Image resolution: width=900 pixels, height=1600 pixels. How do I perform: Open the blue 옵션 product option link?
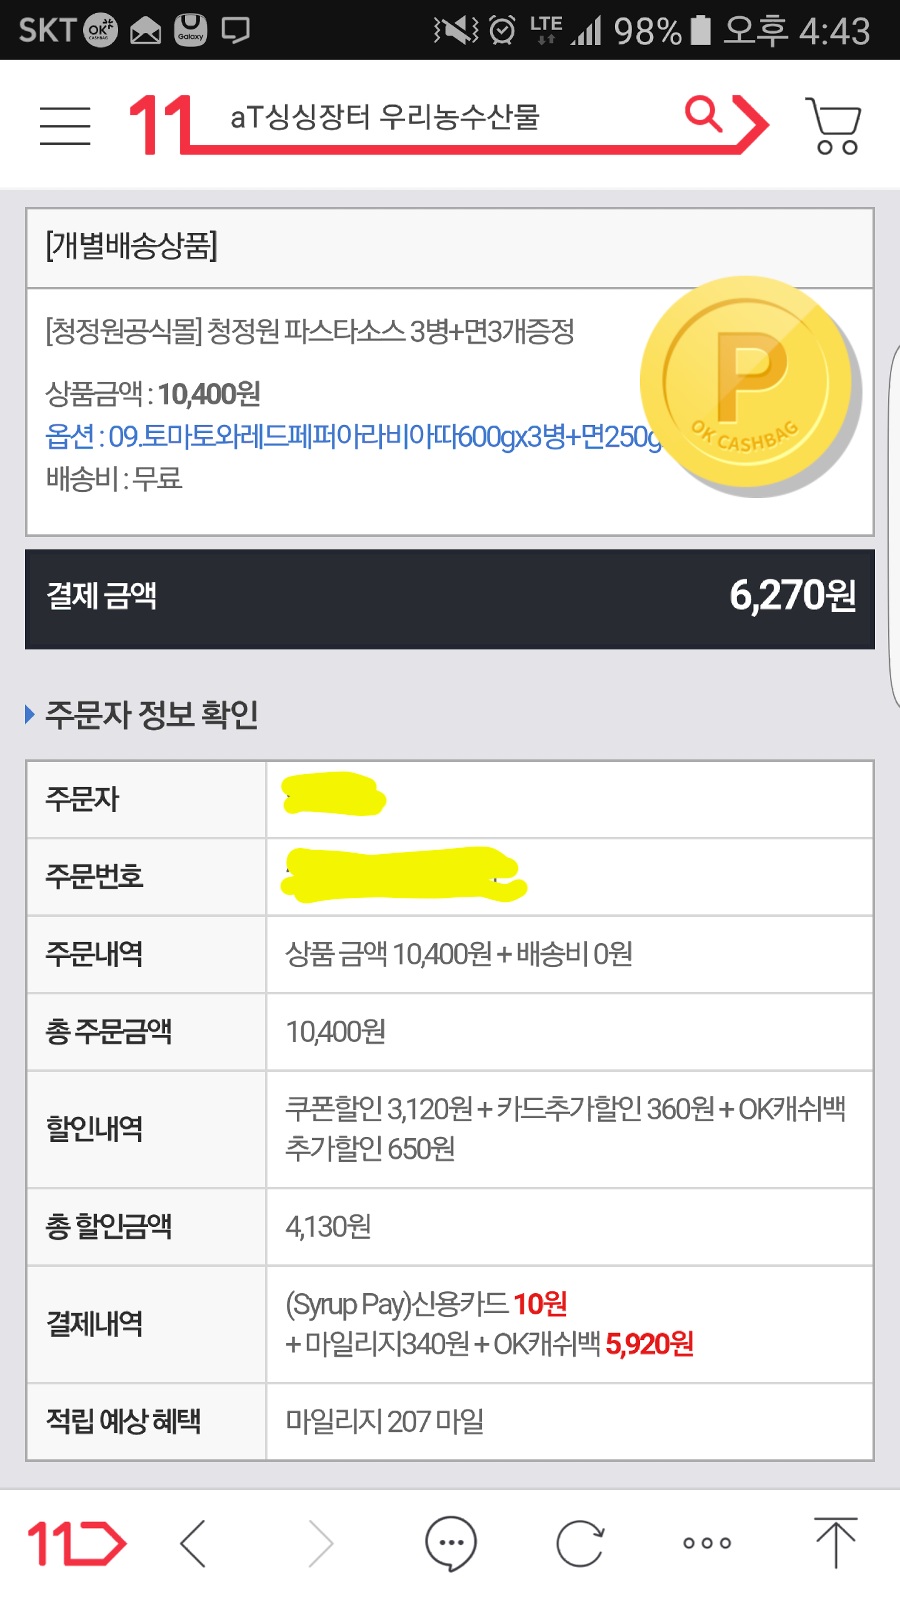pos(350,437)
